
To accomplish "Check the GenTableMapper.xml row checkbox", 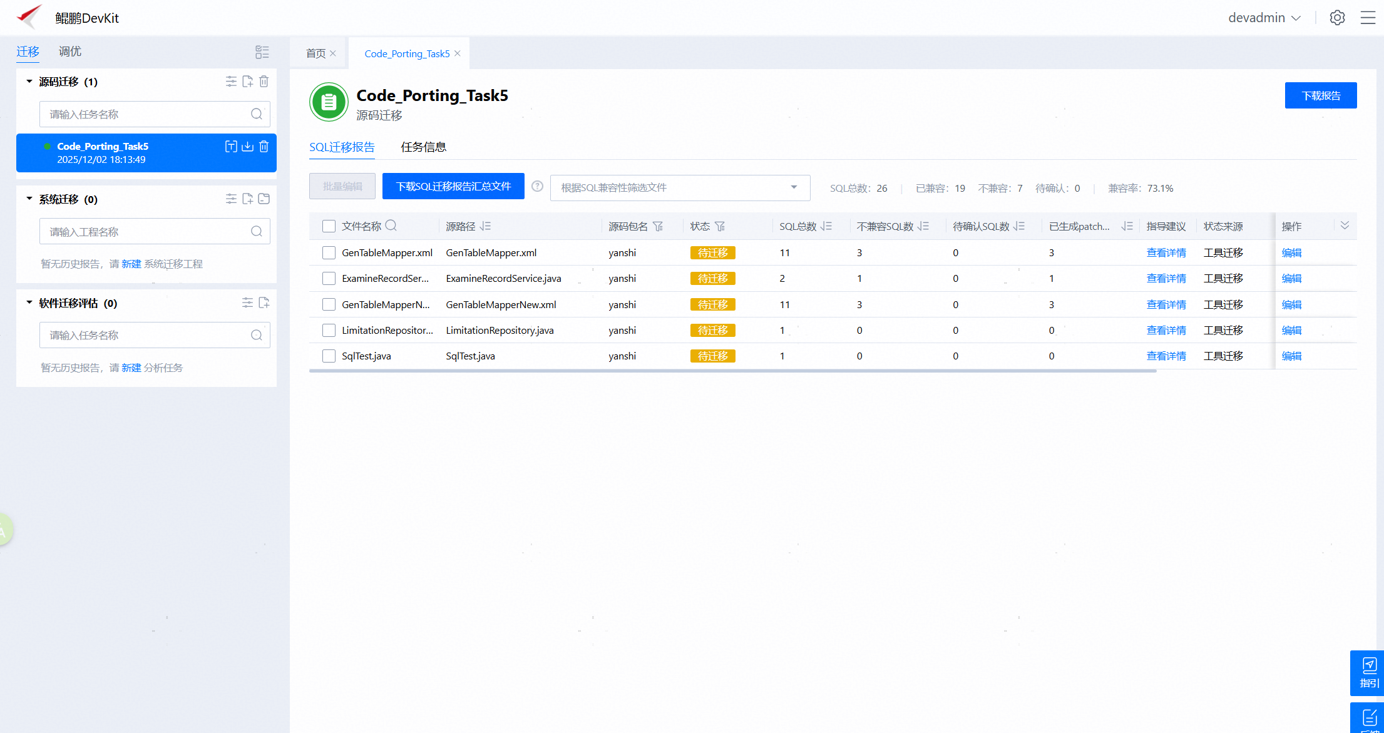I will (x=328, y=253).
